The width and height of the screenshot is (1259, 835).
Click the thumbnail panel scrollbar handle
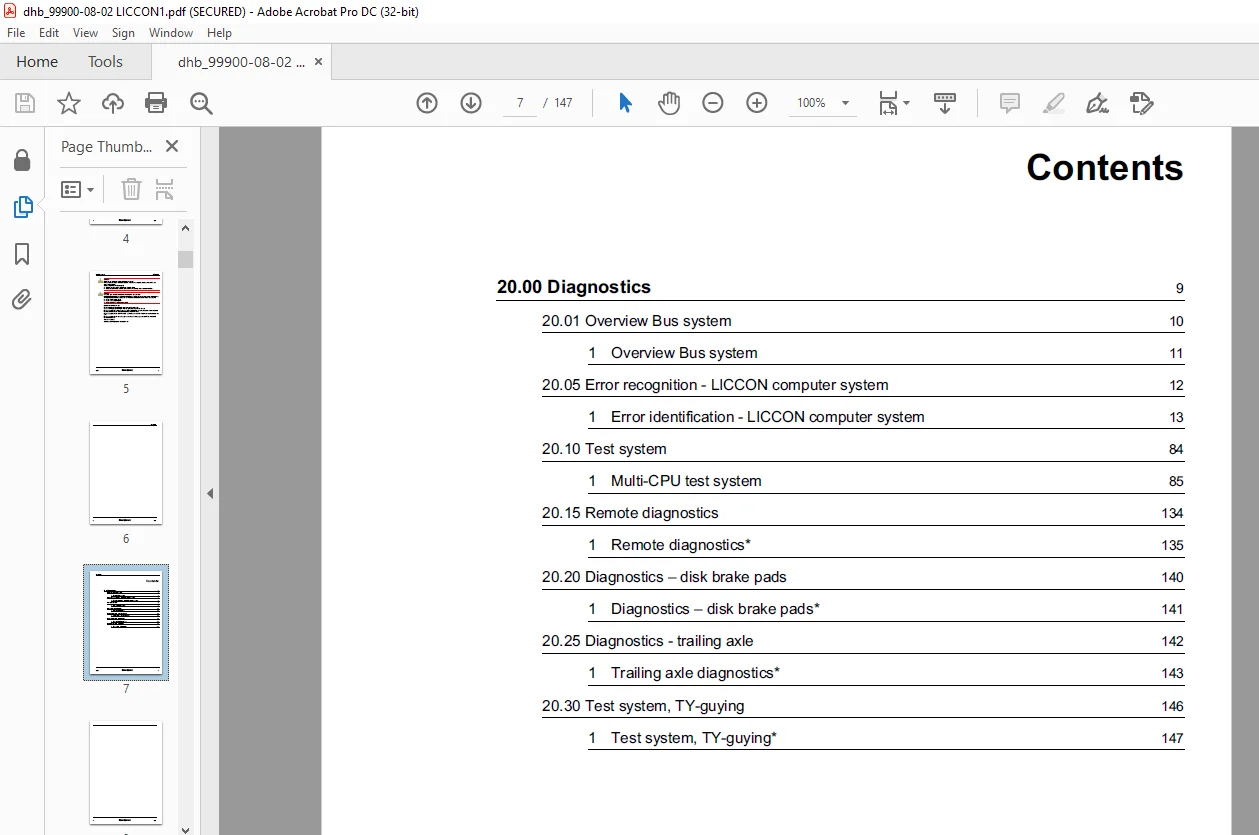point(185,259)
